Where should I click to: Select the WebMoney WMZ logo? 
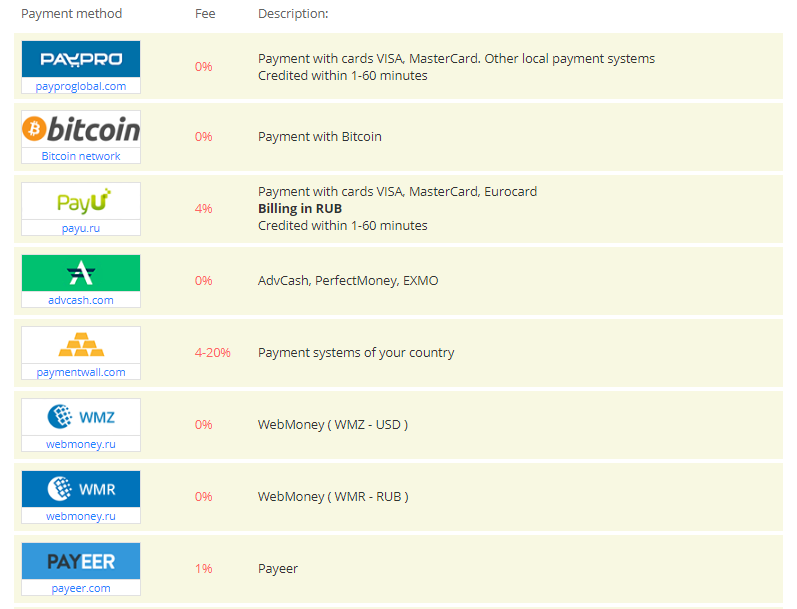tap(81, 417)
